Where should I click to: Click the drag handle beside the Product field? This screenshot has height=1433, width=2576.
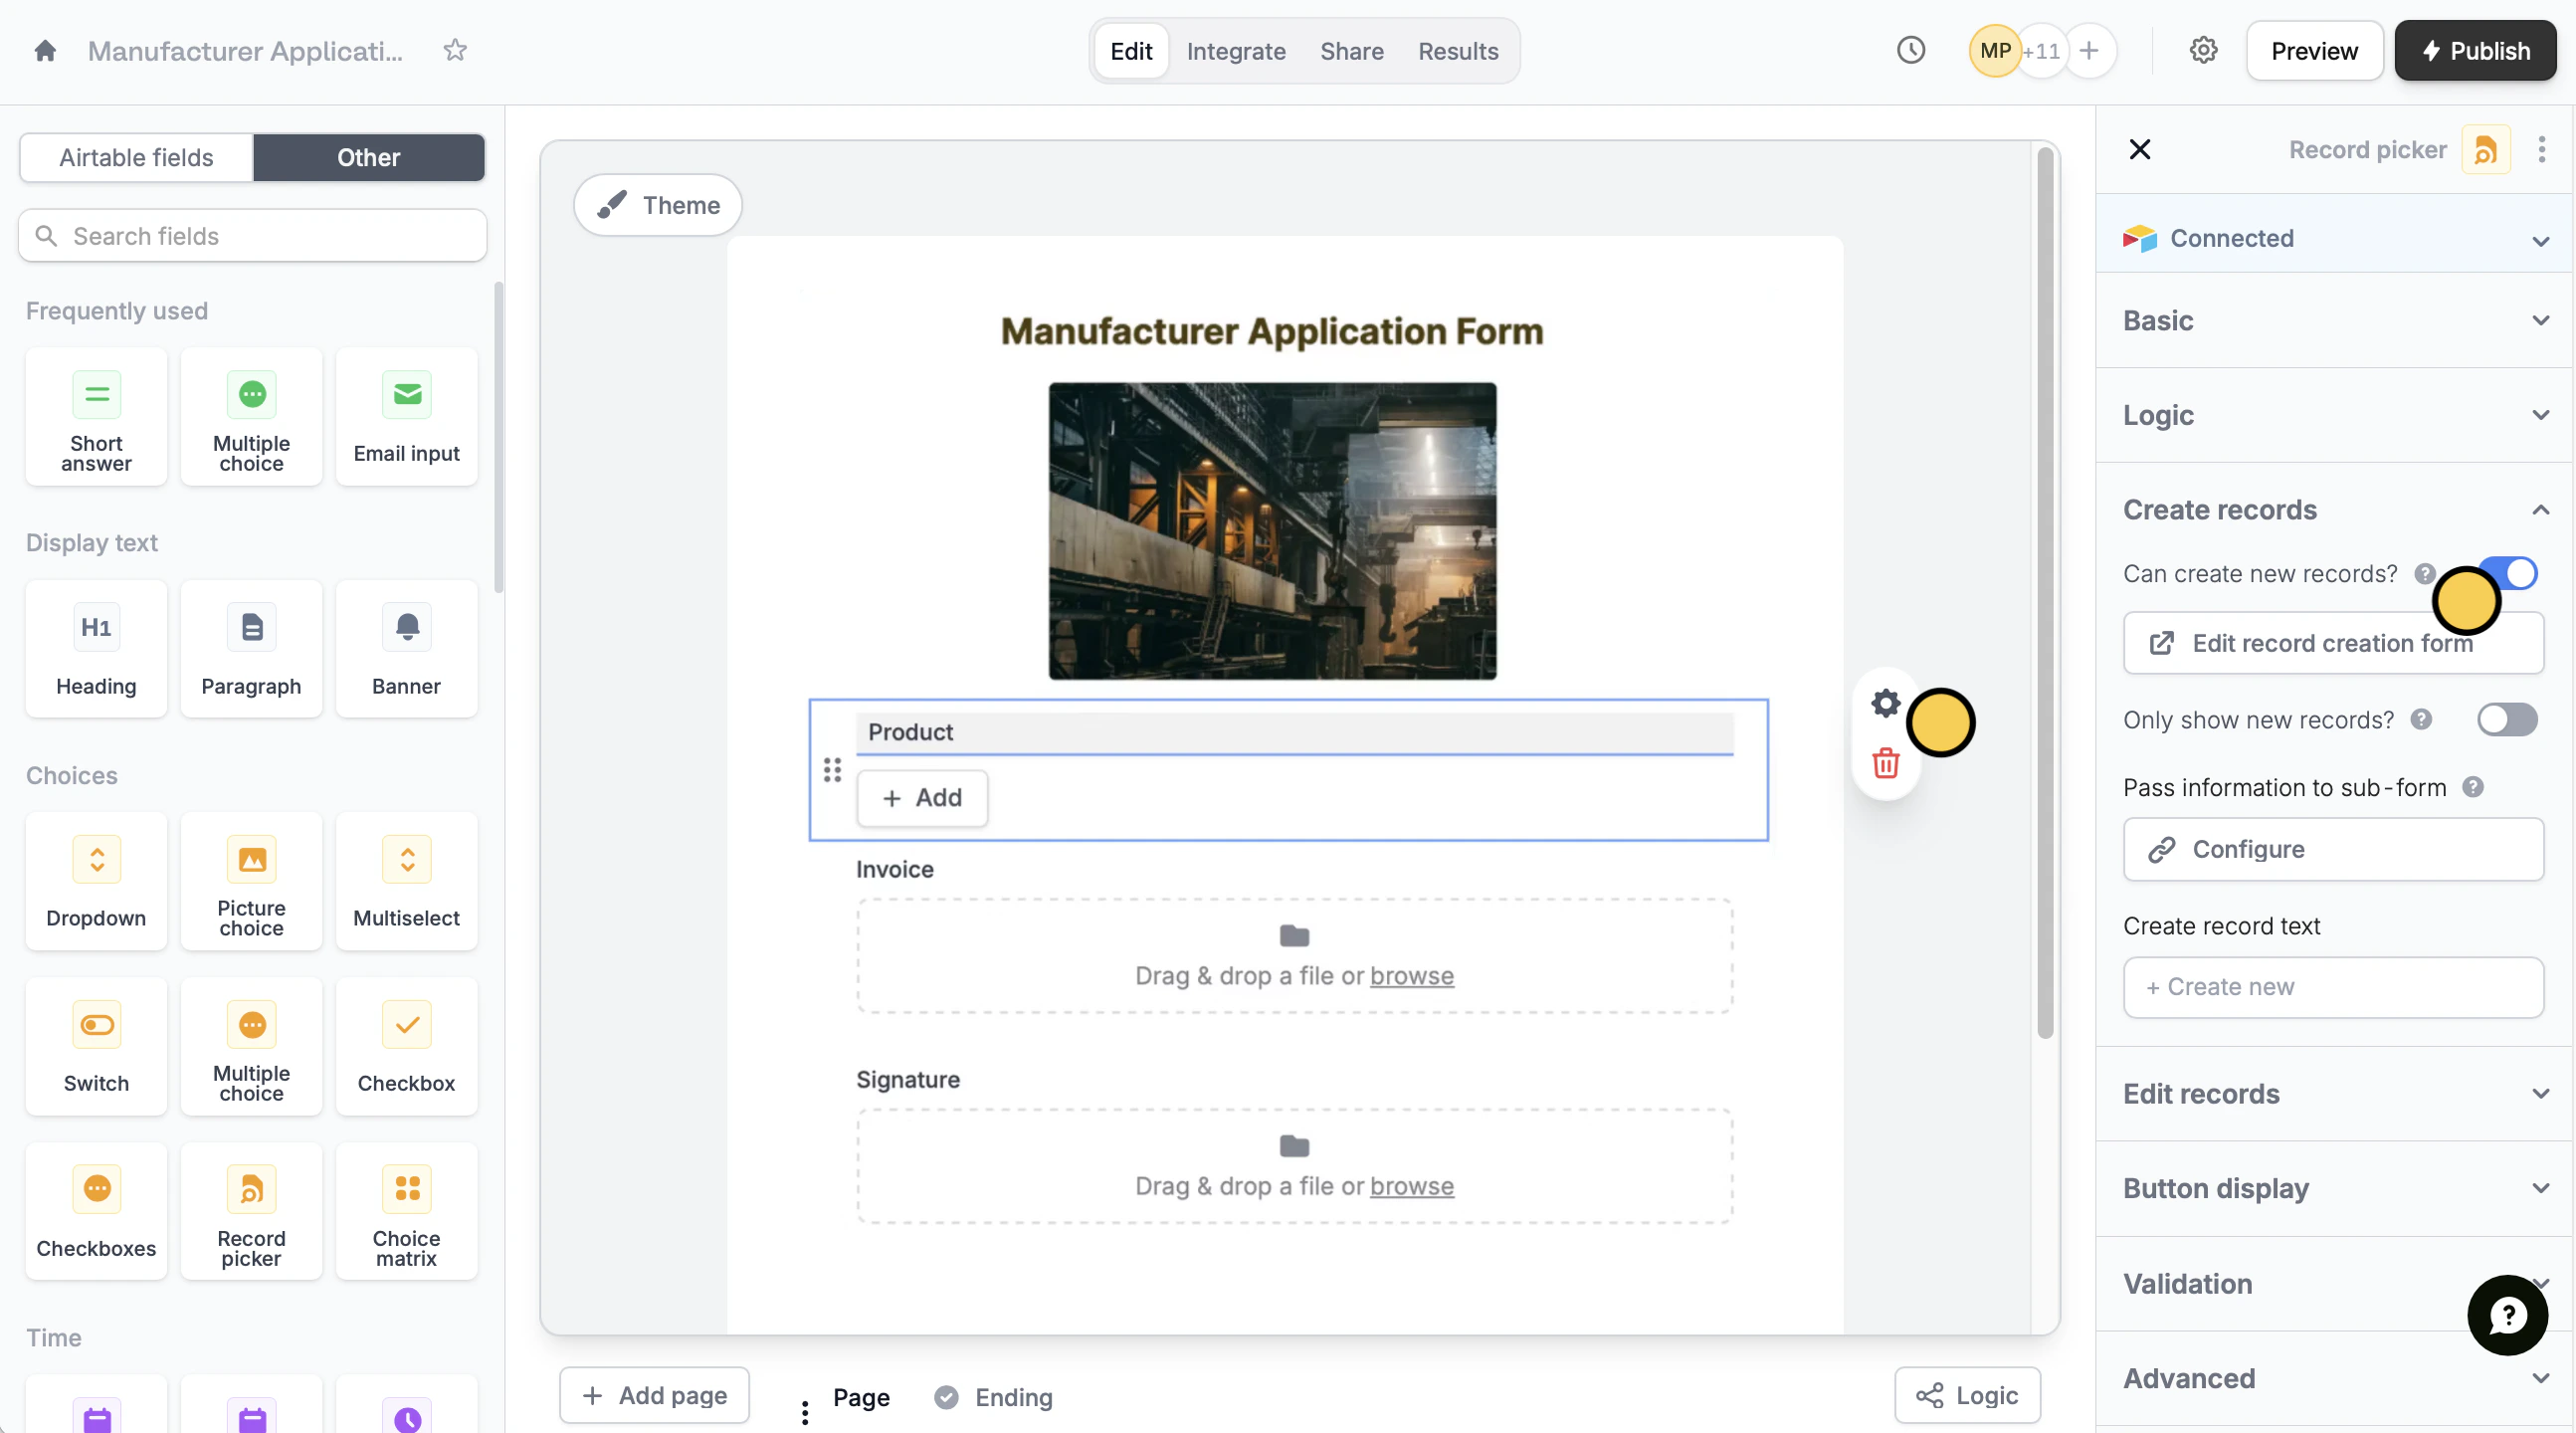click(832, 770)
